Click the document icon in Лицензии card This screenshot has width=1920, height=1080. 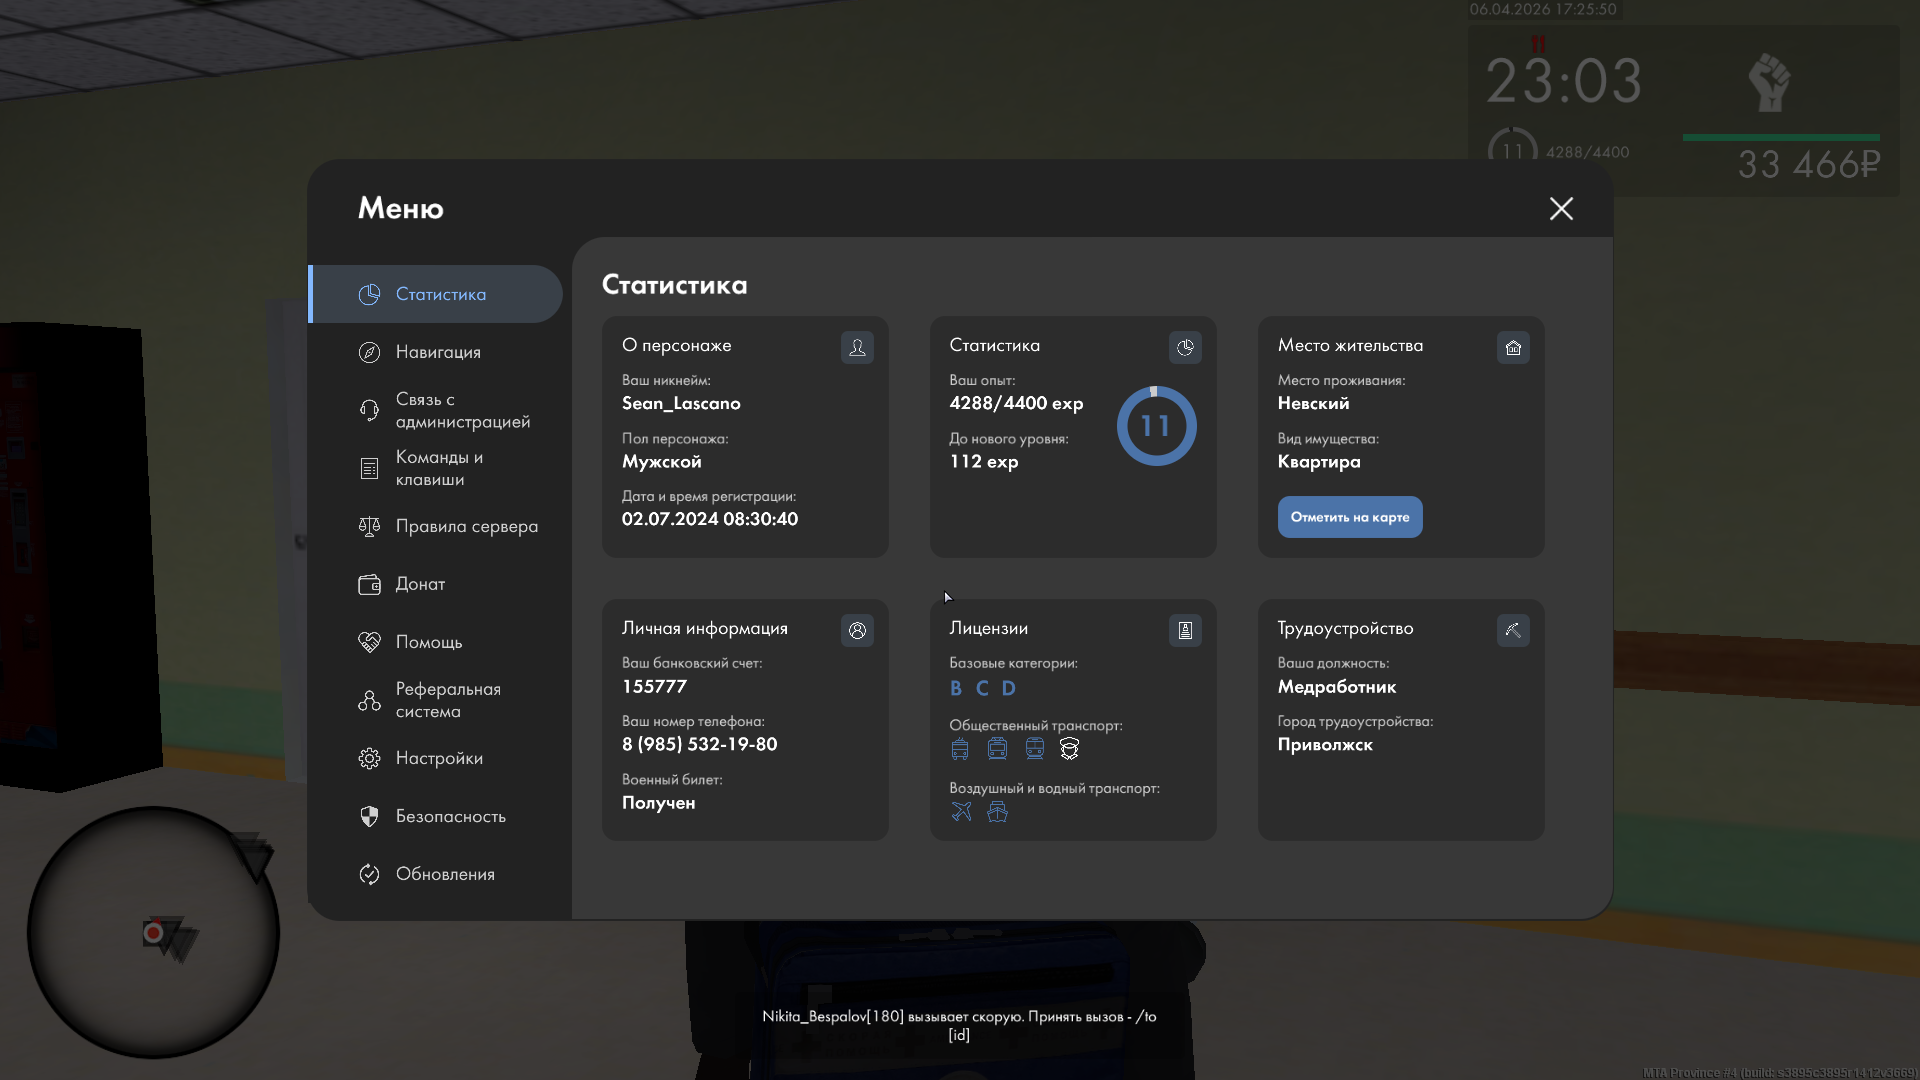pos(1185,630)
